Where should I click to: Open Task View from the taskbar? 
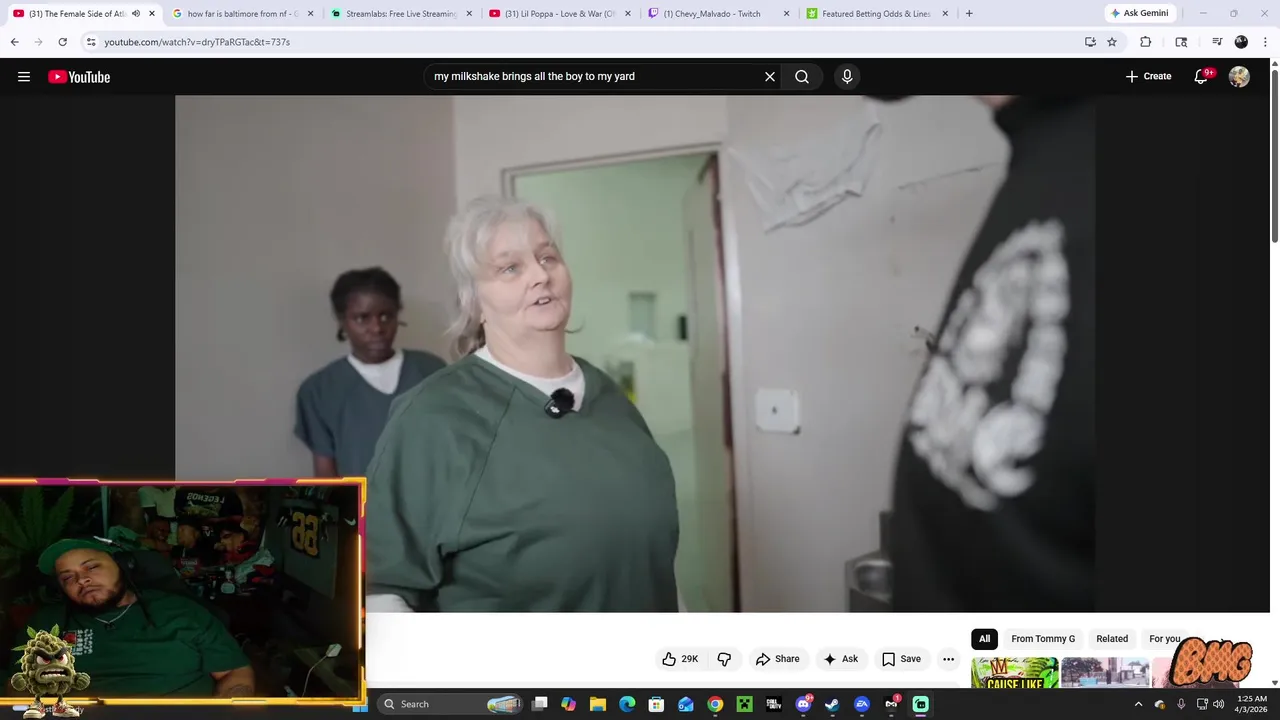pyautogui.click(x=539, y=704)
